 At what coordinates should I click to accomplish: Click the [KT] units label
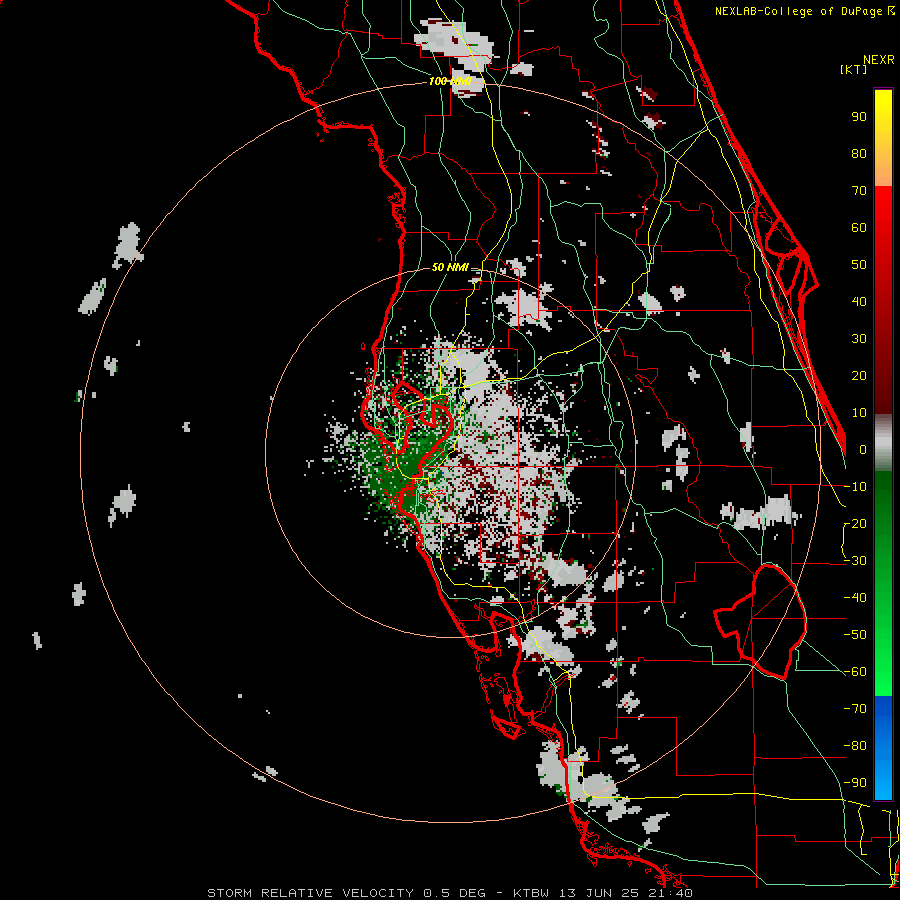point(854,69)
